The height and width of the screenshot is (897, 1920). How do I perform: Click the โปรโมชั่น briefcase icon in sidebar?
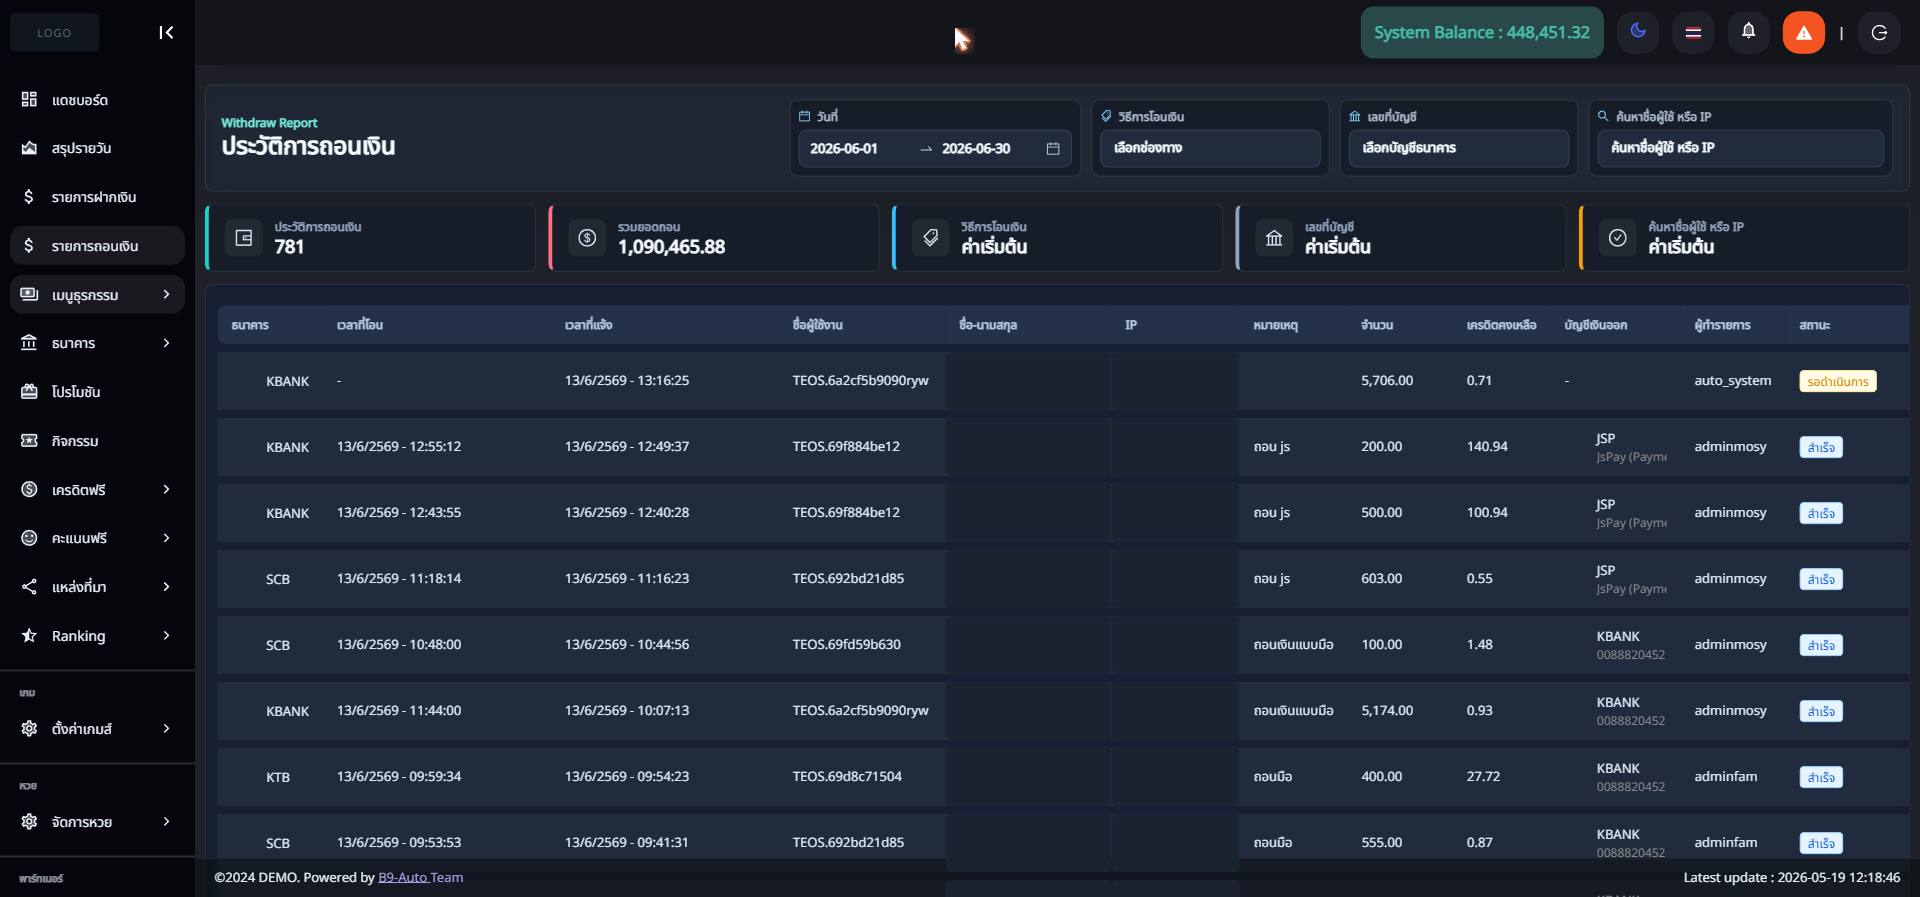click(29, 391)
